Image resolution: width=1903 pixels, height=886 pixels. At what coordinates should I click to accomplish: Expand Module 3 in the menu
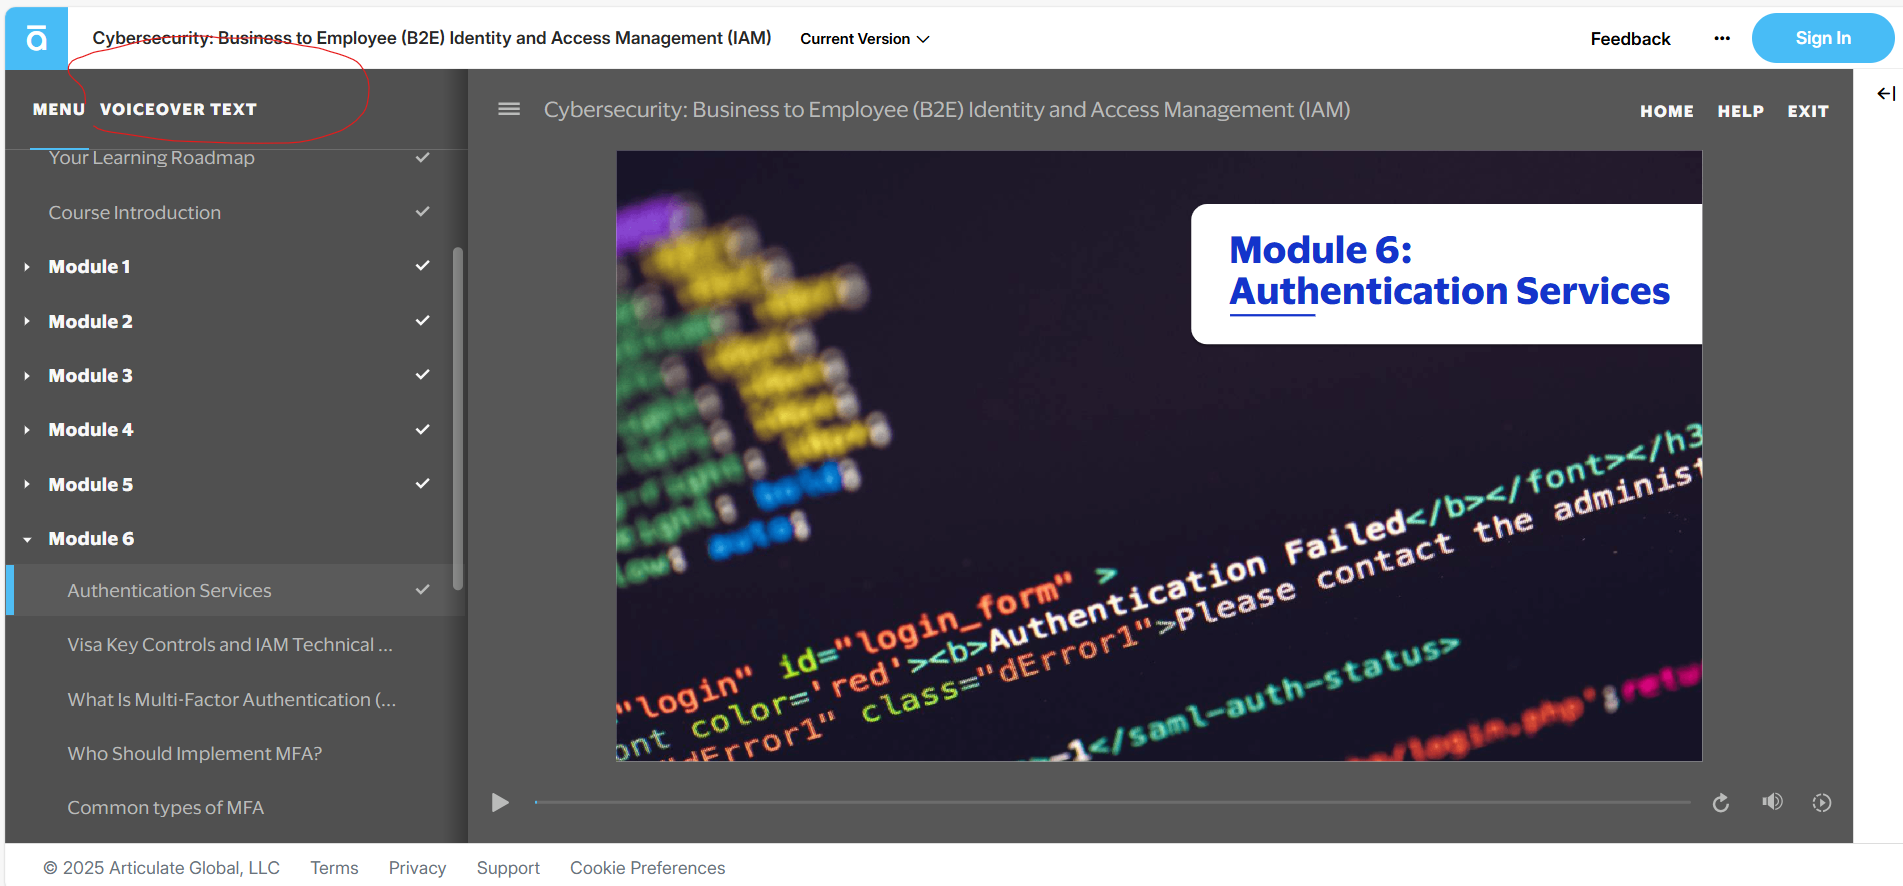(27, 376)
